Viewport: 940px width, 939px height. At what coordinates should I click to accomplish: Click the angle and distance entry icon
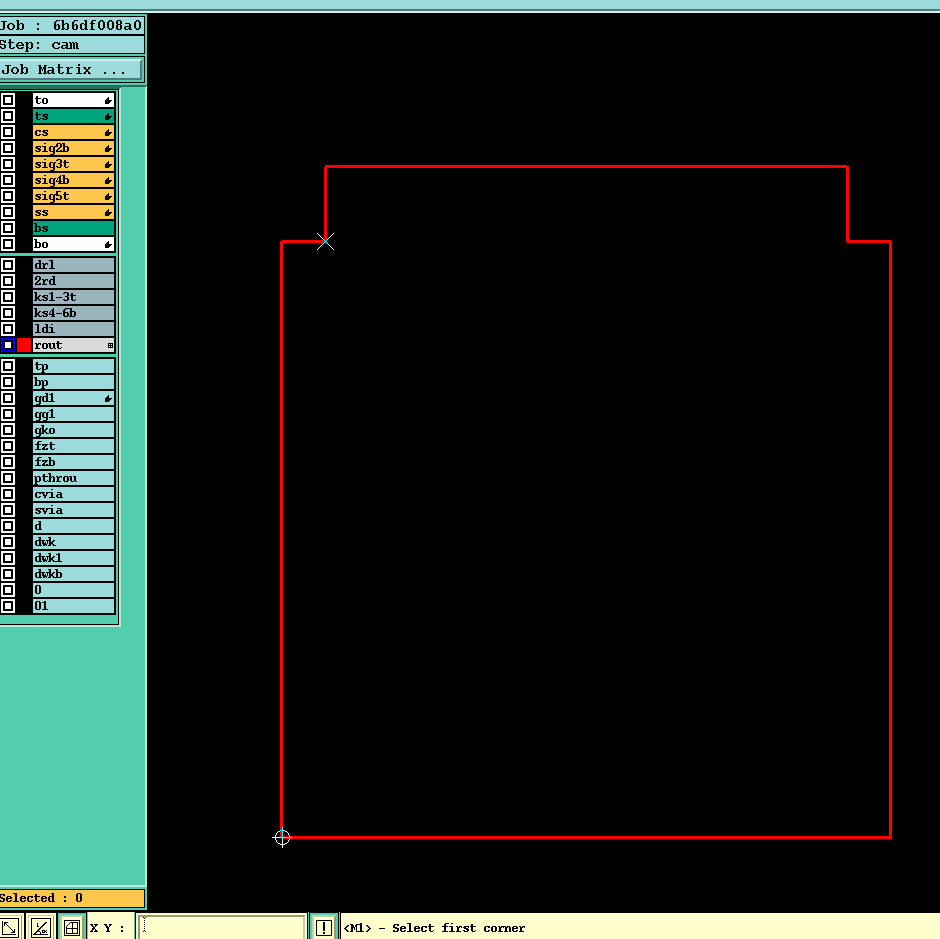coord(41,928)
